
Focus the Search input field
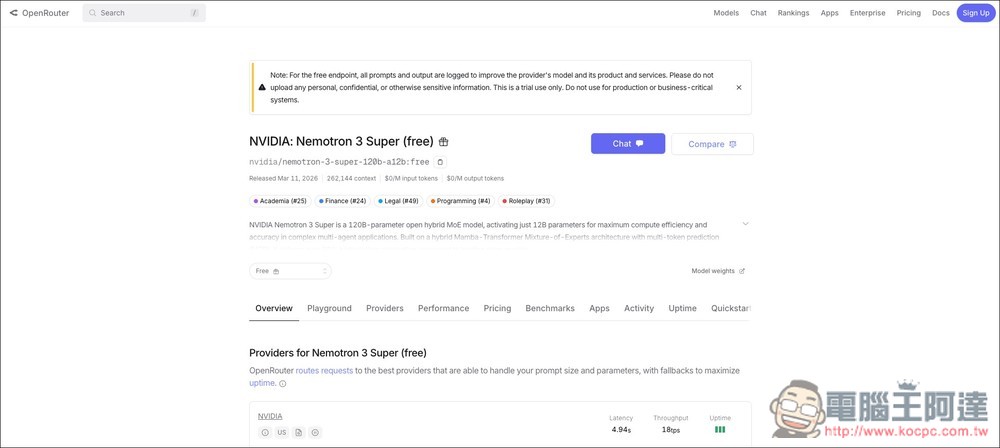click(x=144, y=13)
